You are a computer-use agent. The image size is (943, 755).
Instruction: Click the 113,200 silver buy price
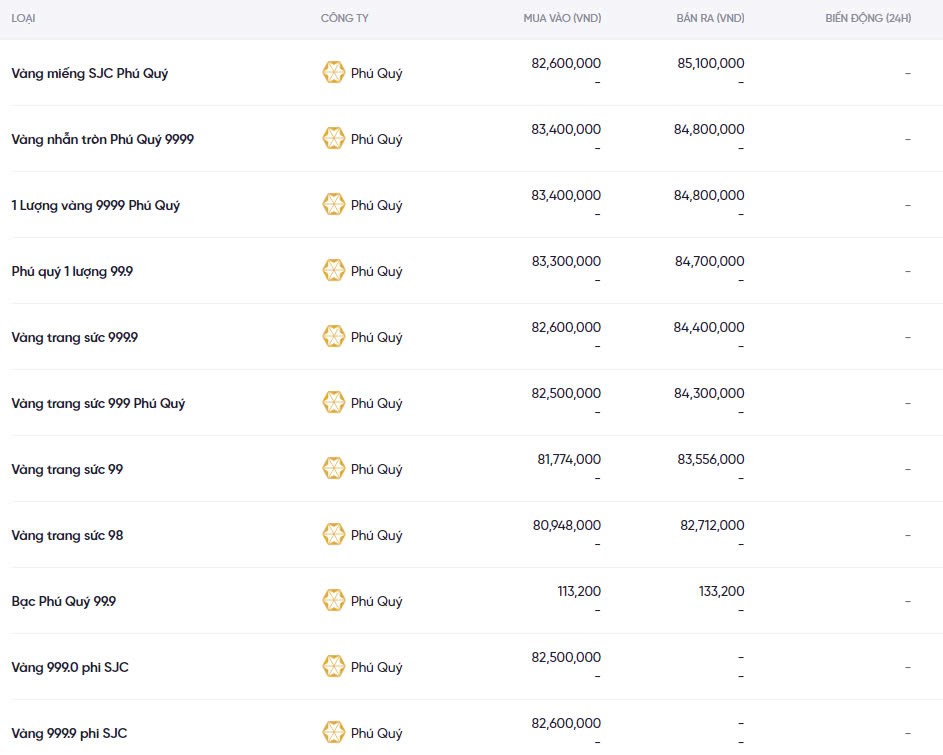tap(579, 591)
